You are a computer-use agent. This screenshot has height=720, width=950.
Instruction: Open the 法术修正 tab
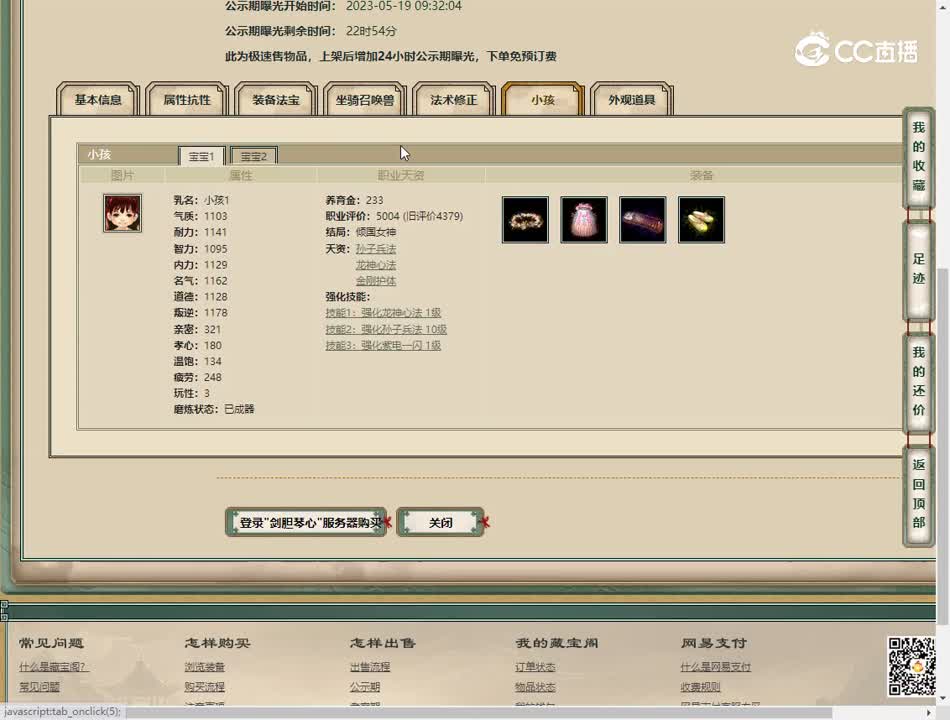[453, 99]
